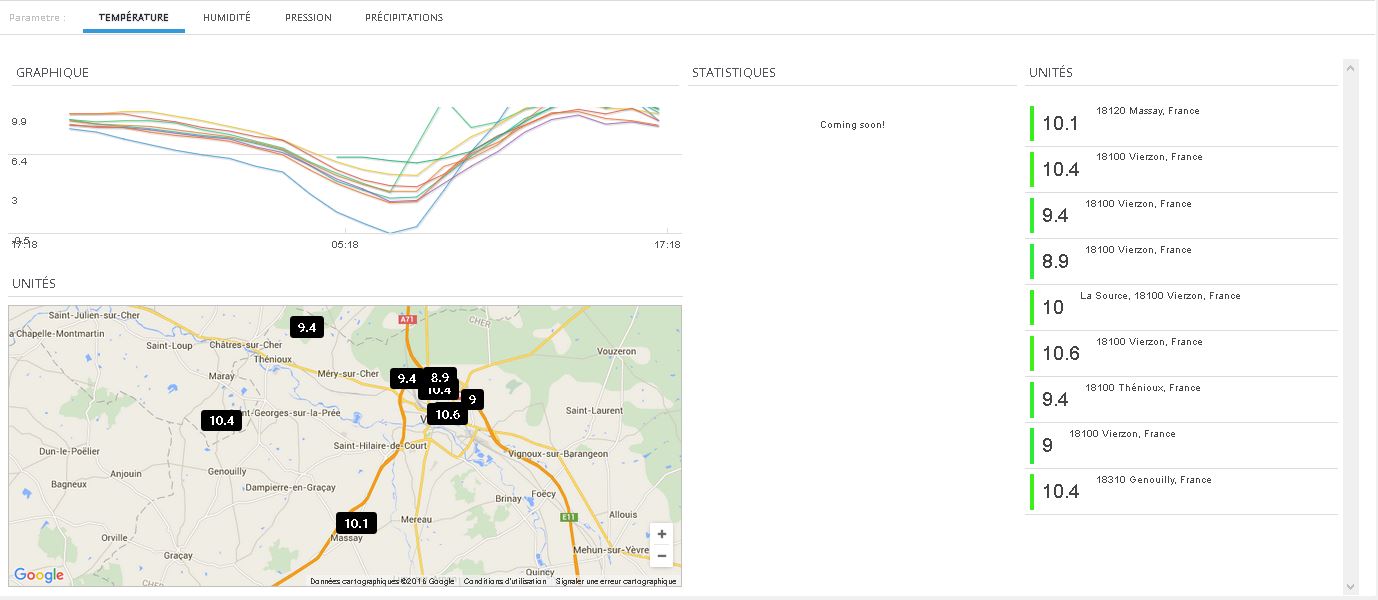
Task: Click Saint-Loup town label on map
Action: (x=169, y=346)
